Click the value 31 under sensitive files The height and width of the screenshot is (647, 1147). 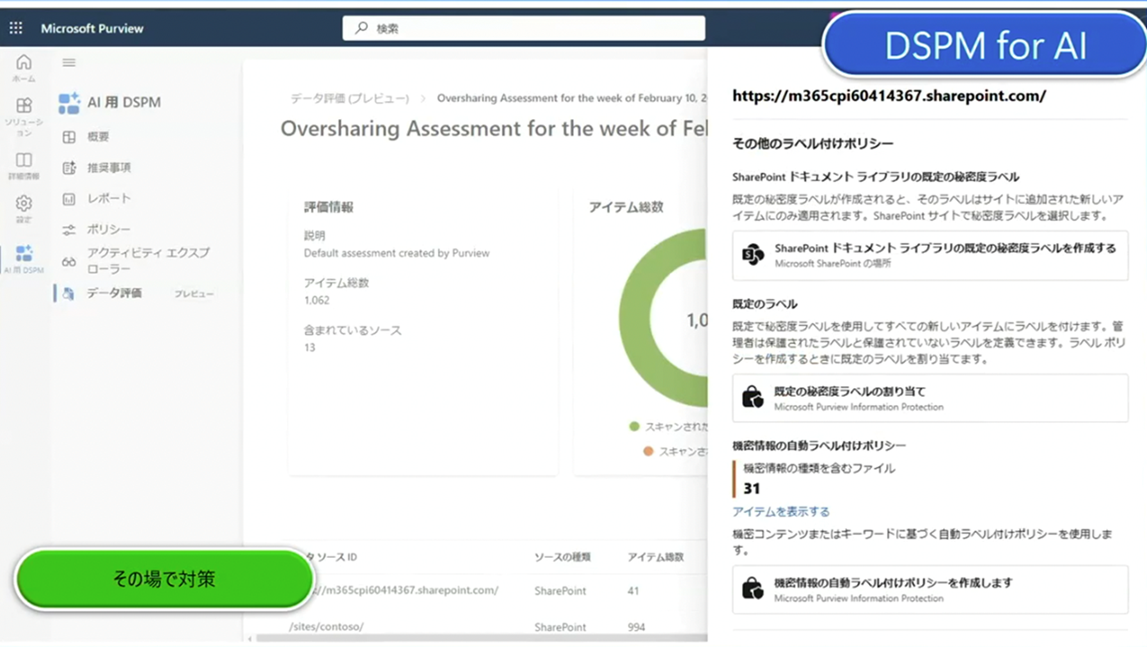(x=751, y=488)
